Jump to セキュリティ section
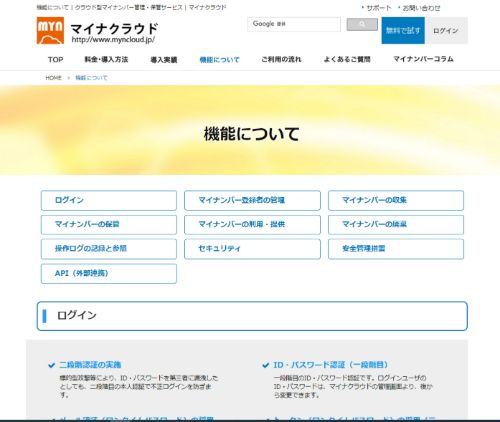 coord(252,249)
